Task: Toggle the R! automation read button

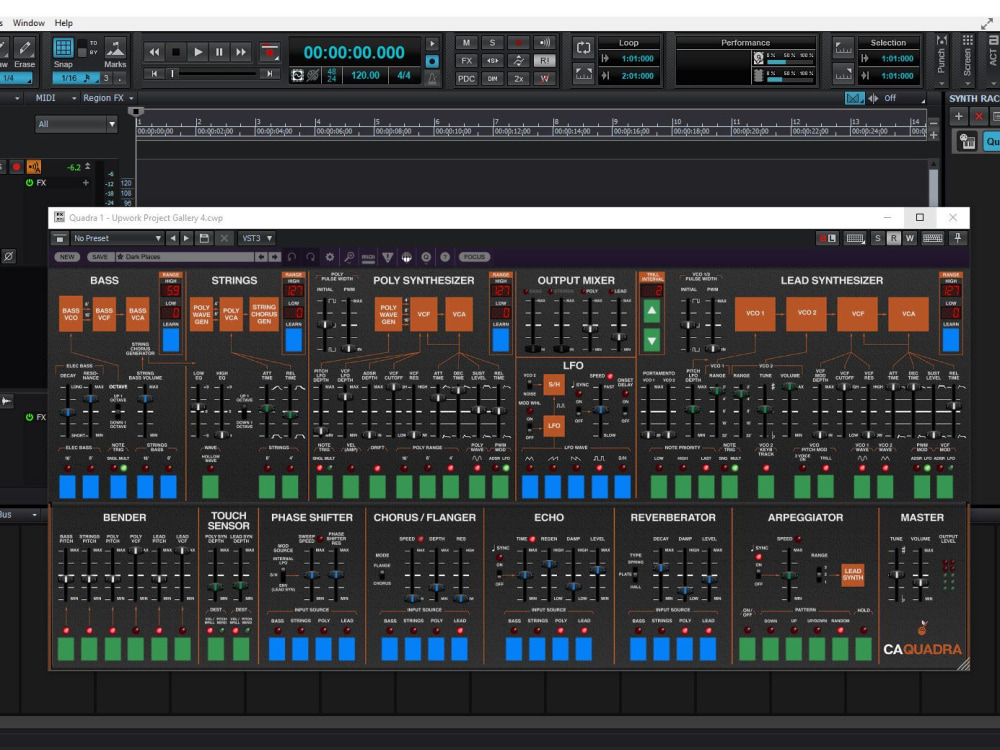Action: (x=545, y=61)
